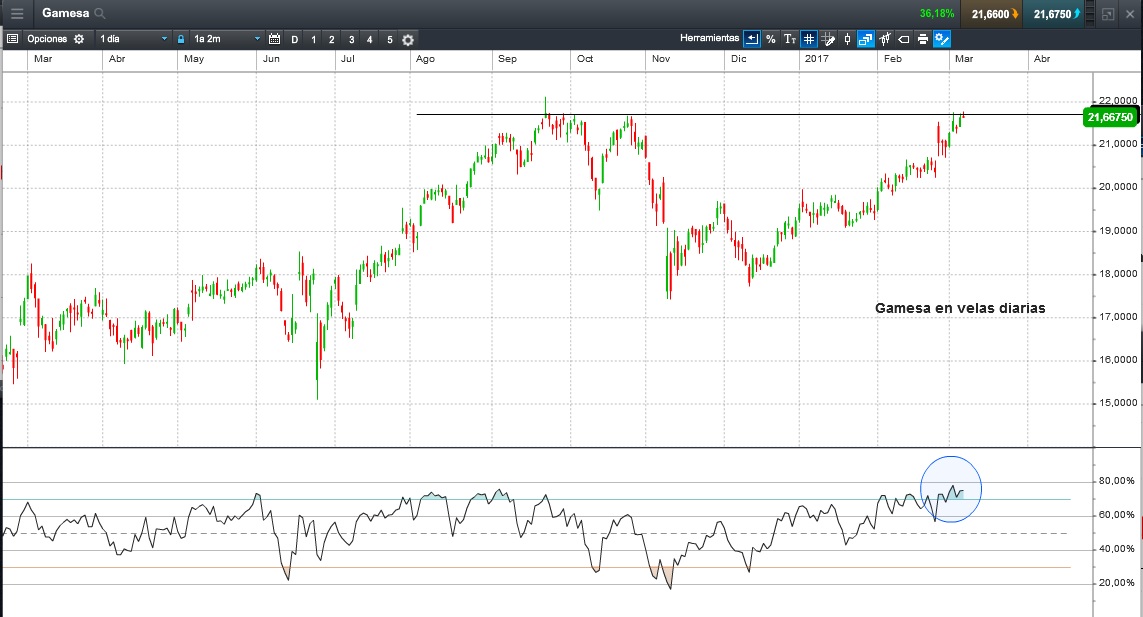Click the tag label icon
The image size is (1143, 617).
904,39
